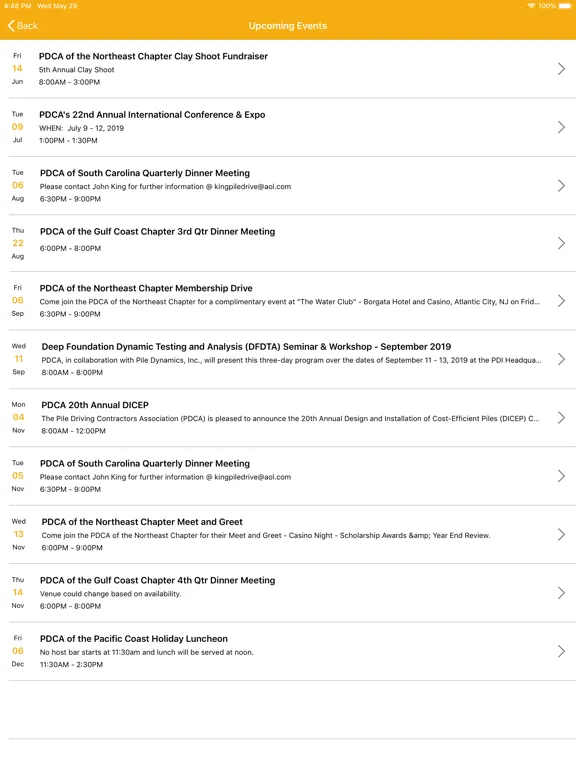Check the battery icon in status bar
The width and height of the screenshot is (576, 768).
pos(565,6)
